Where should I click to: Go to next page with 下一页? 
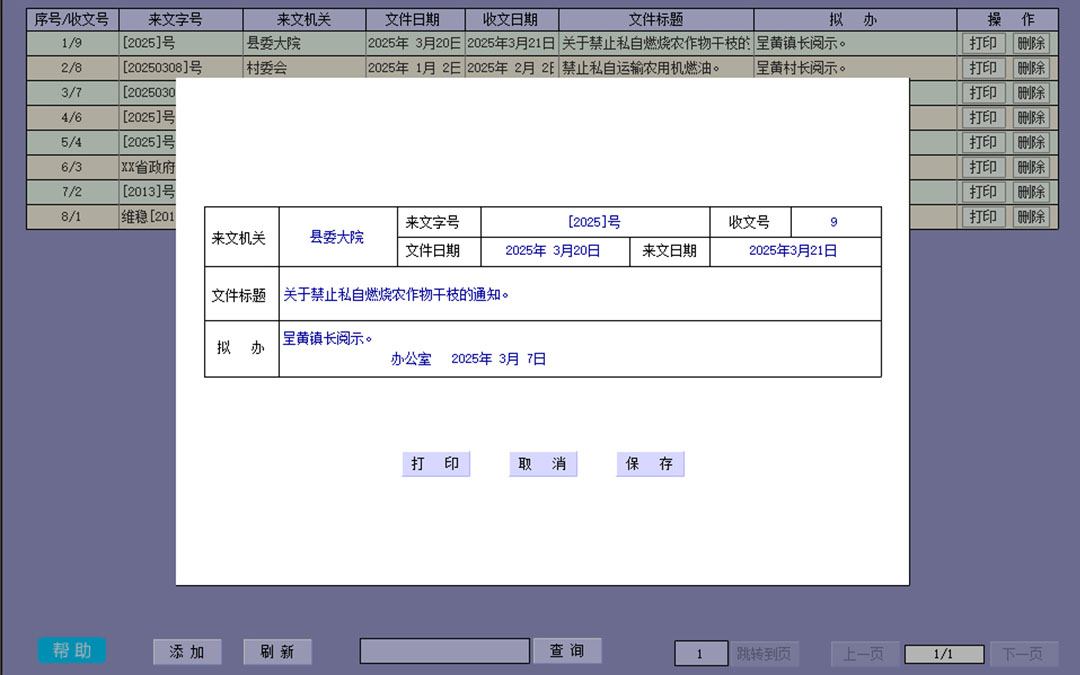click(x=1023, y=654)
